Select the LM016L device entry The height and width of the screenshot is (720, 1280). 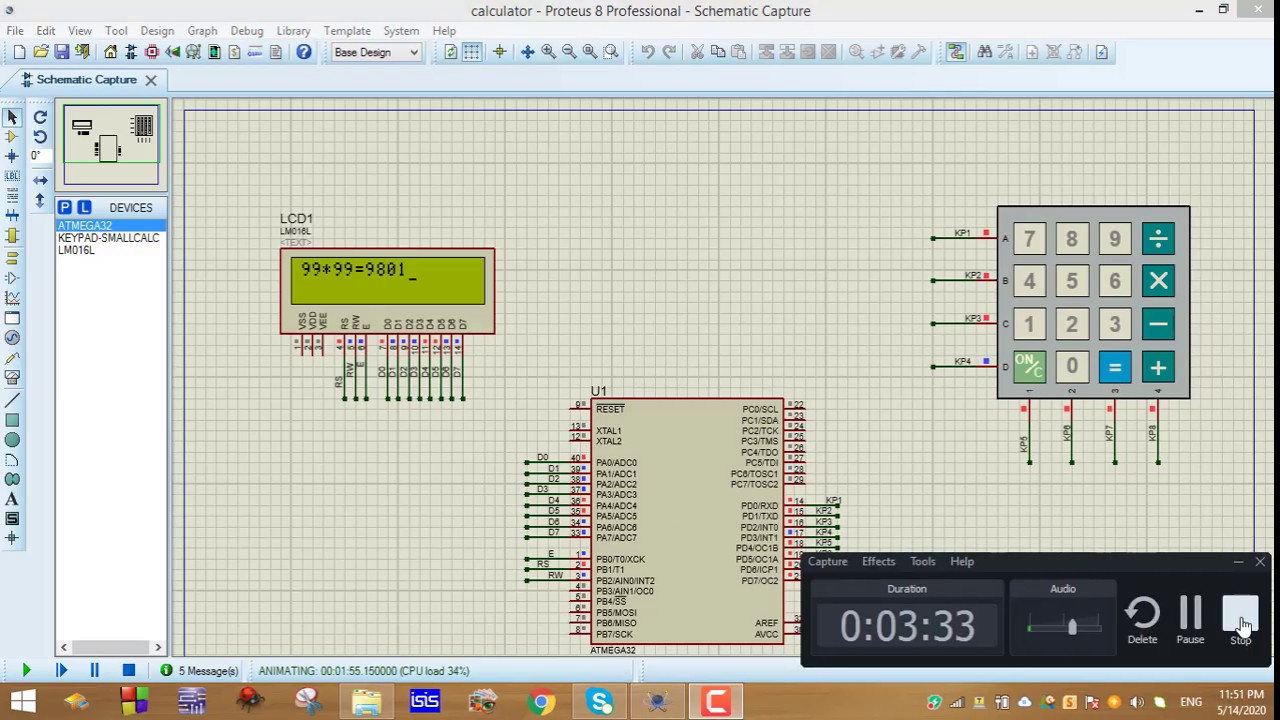click(x=76, y=250)
